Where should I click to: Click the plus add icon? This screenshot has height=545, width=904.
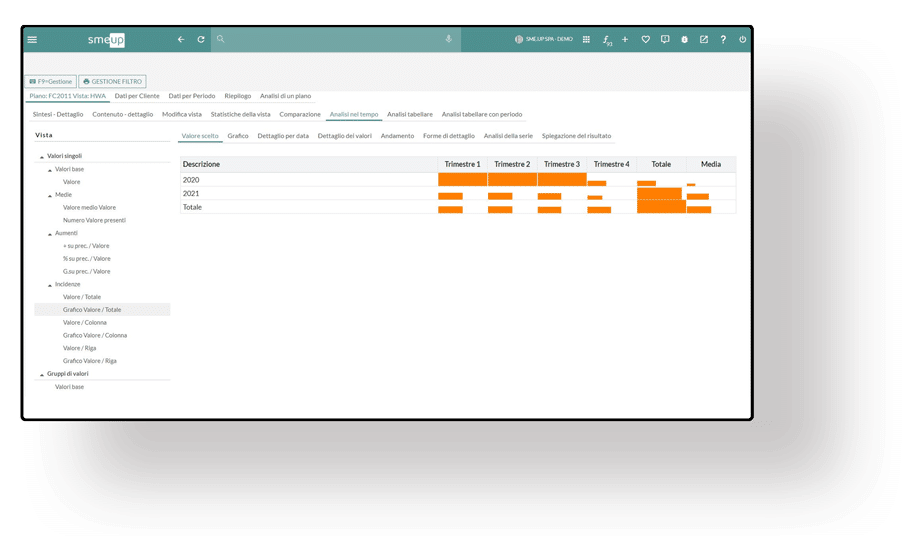coord(625,40)
